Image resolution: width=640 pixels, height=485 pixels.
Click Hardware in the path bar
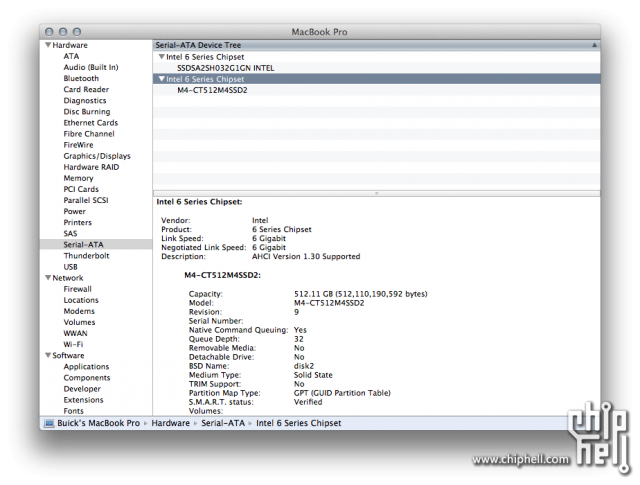(x=170, y=423)
